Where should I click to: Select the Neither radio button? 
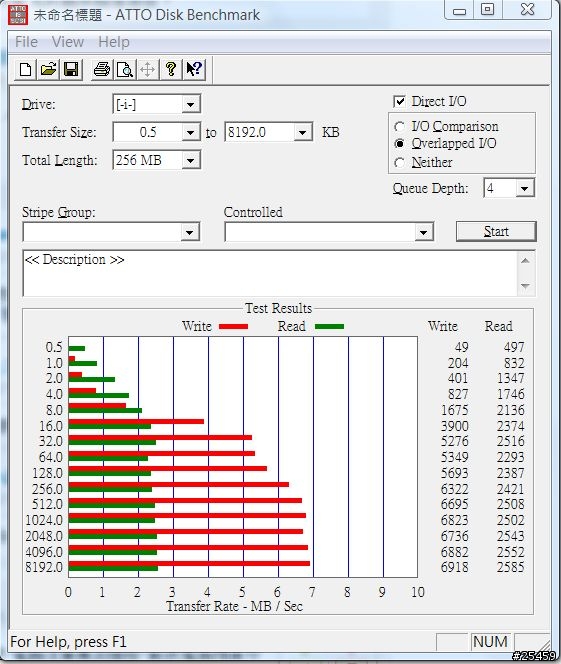(399, 162)
